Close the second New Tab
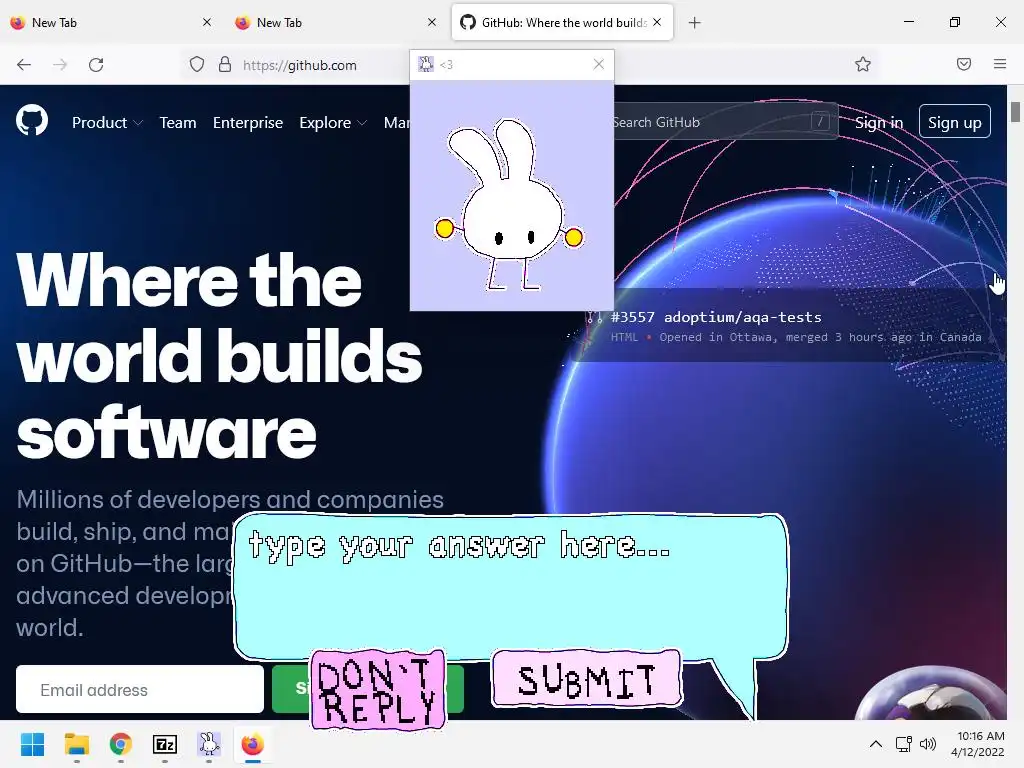Viewport: 1024px width, 768px height. (432, 22)
